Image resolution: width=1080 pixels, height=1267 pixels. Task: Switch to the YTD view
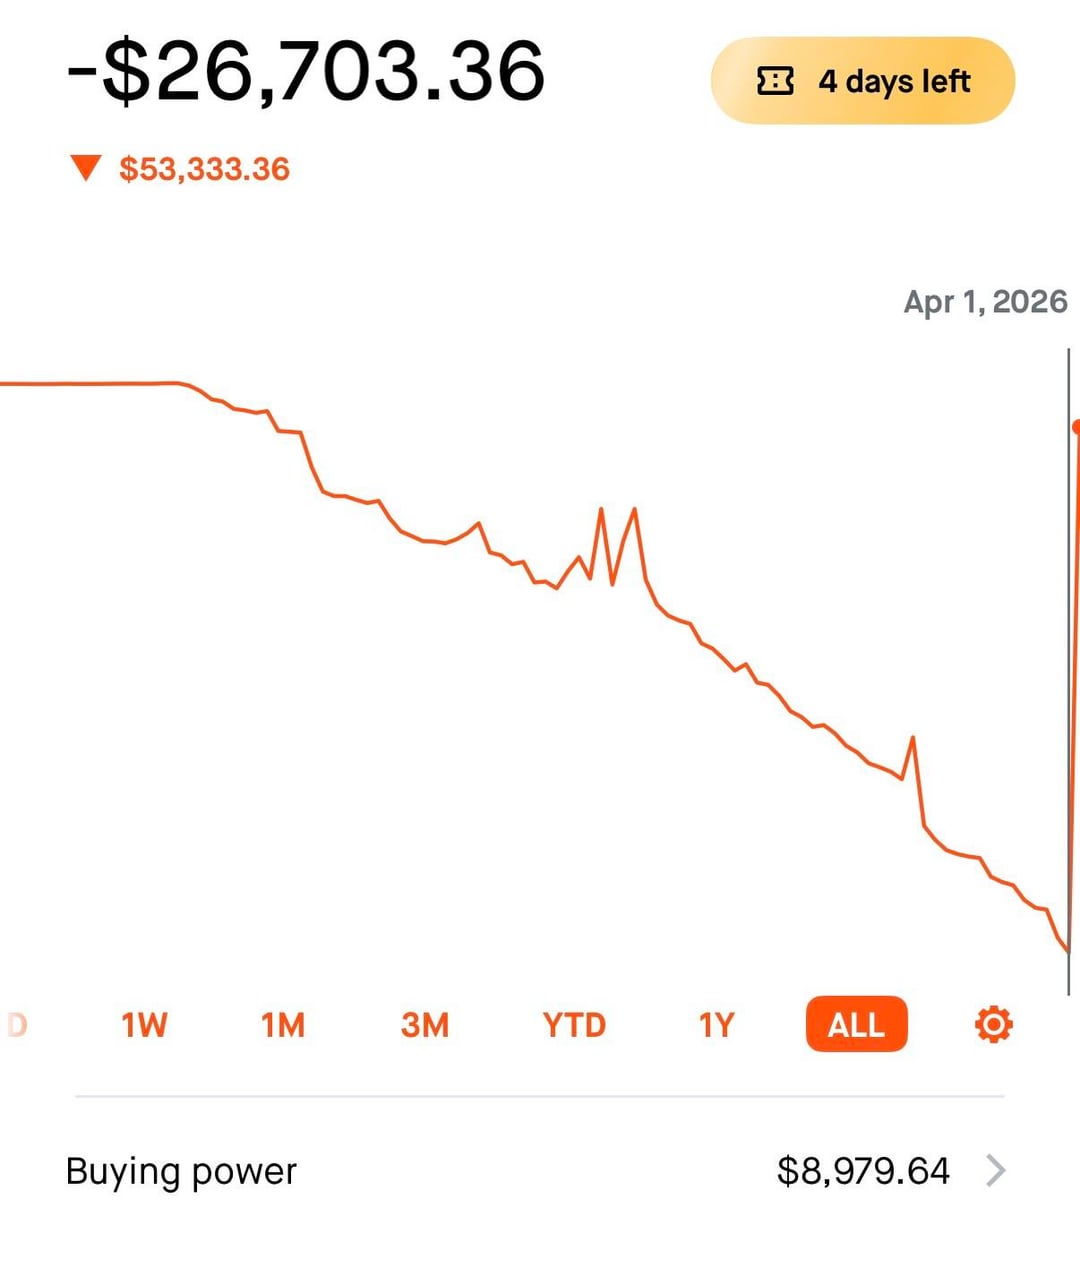coord(574,1025)
